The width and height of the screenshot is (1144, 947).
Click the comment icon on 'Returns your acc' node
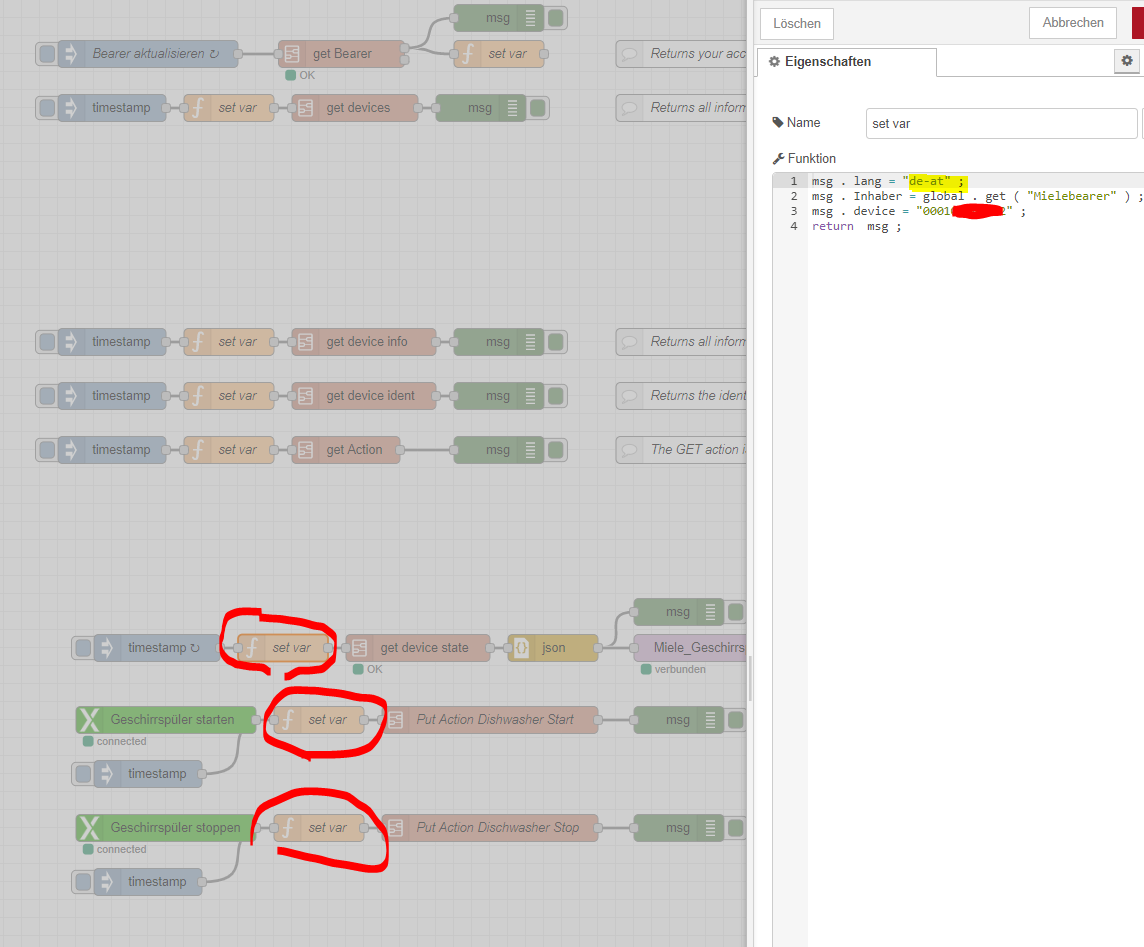point(629,54)
